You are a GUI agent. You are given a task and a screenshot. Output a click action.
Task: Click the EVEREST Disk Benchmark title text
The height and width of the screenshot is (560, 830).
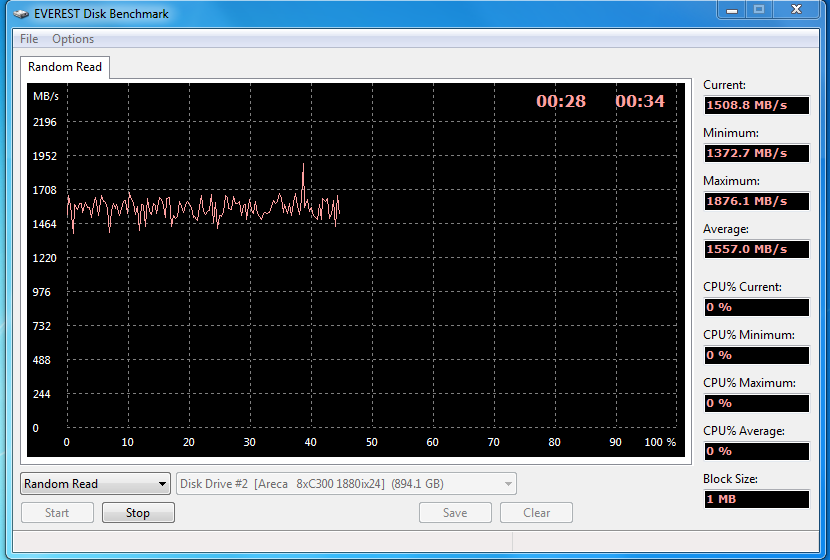pyautogui.click(x=101, y=14)
